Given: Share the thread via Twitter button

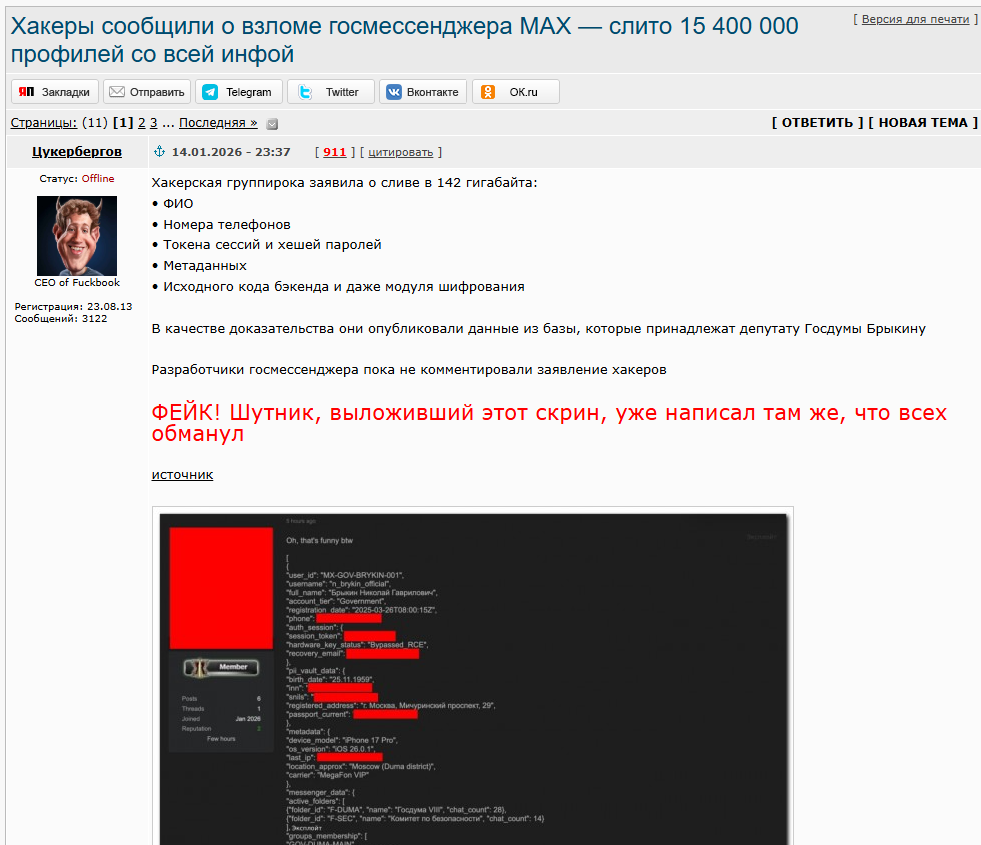Looking at the screenshot, I should tap(331, 92).
